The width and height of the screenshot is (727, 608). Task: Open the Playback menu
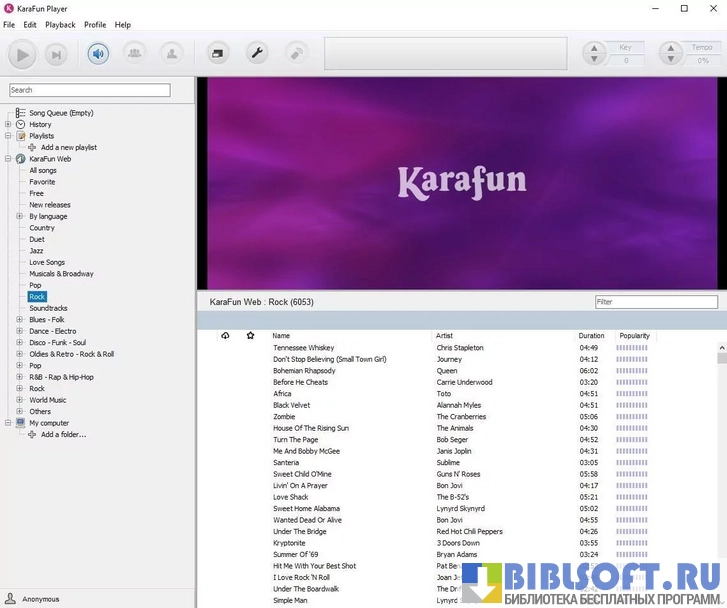[60, 25]
